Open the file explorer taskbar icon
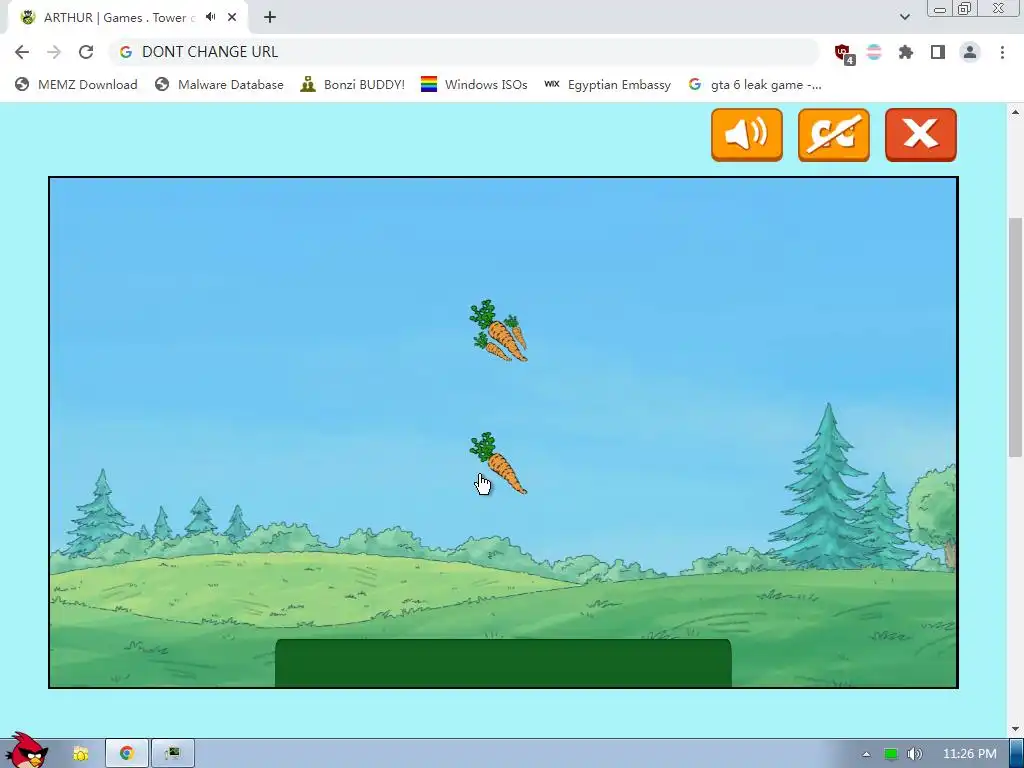 [x=80, y=754]
